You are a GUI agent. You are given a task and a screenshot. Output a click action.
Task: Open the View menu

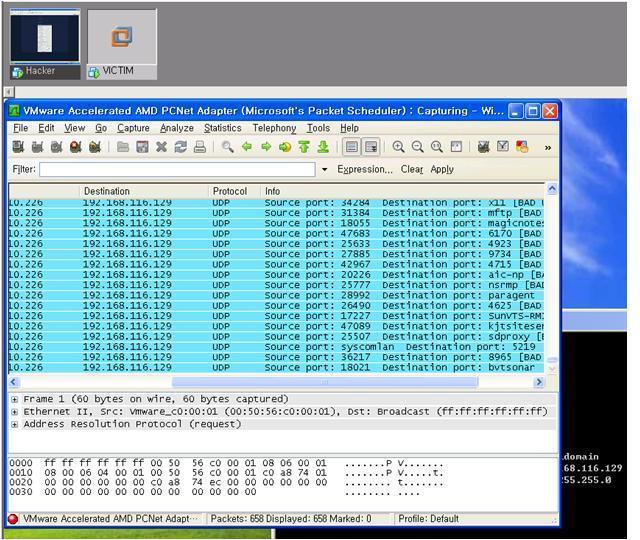click(x=75, y=128)
